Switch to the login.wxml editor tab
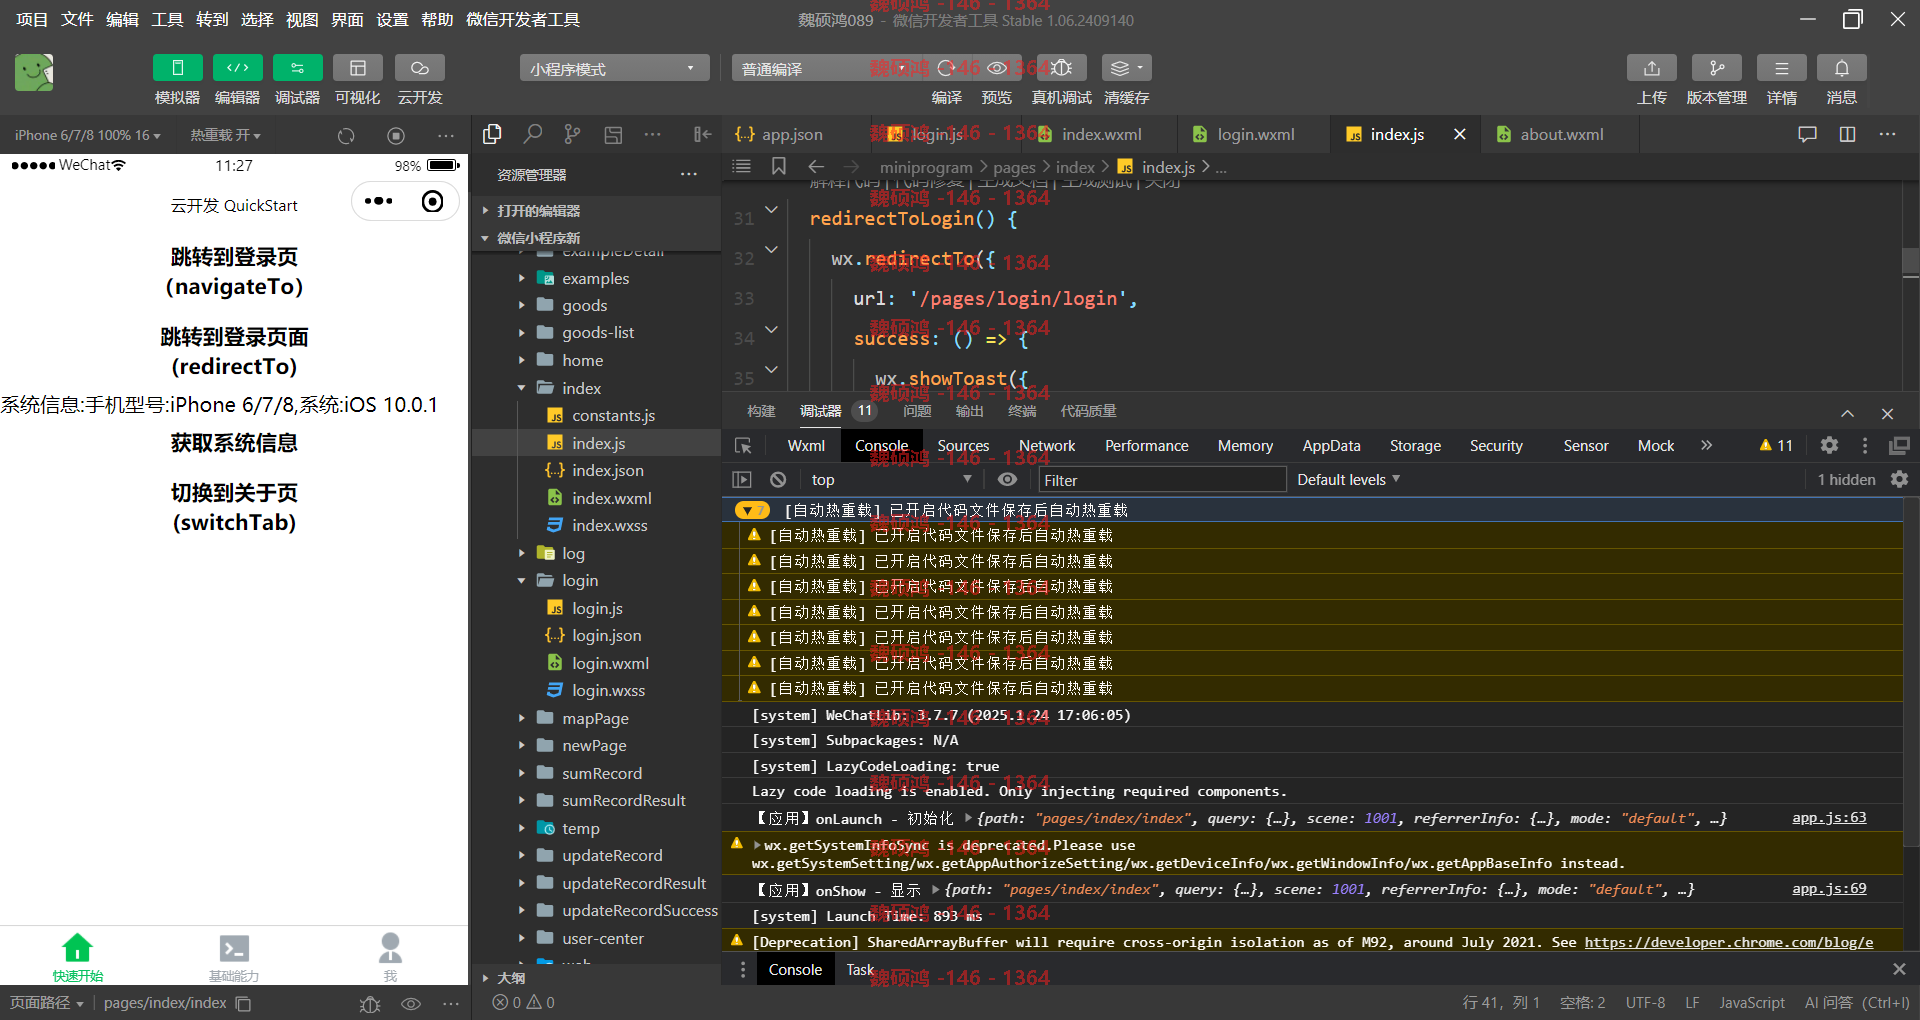Image resolution: width=1920 pixels, height=1020 pixels. pos(1244,134)
